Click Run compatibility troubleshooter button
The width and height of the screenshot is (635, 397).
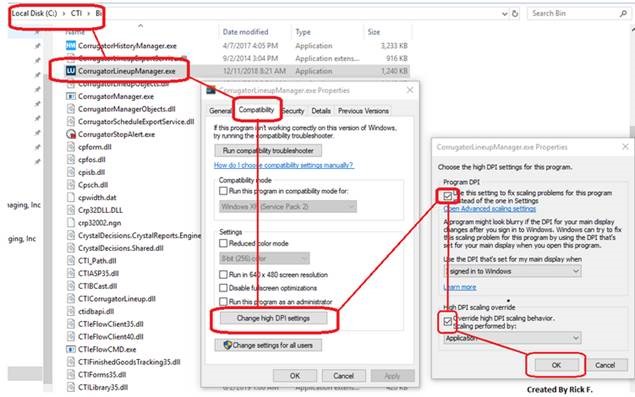268,151
